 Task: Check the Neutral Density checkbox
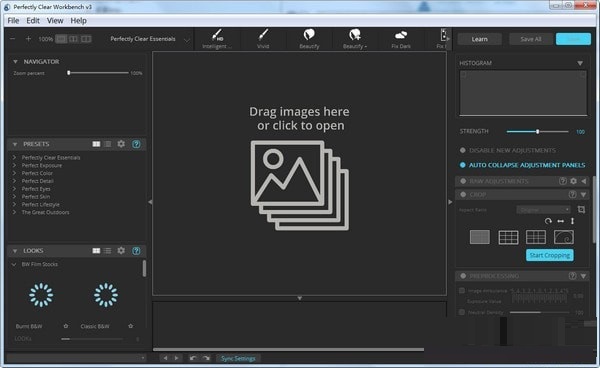[462, 312]
